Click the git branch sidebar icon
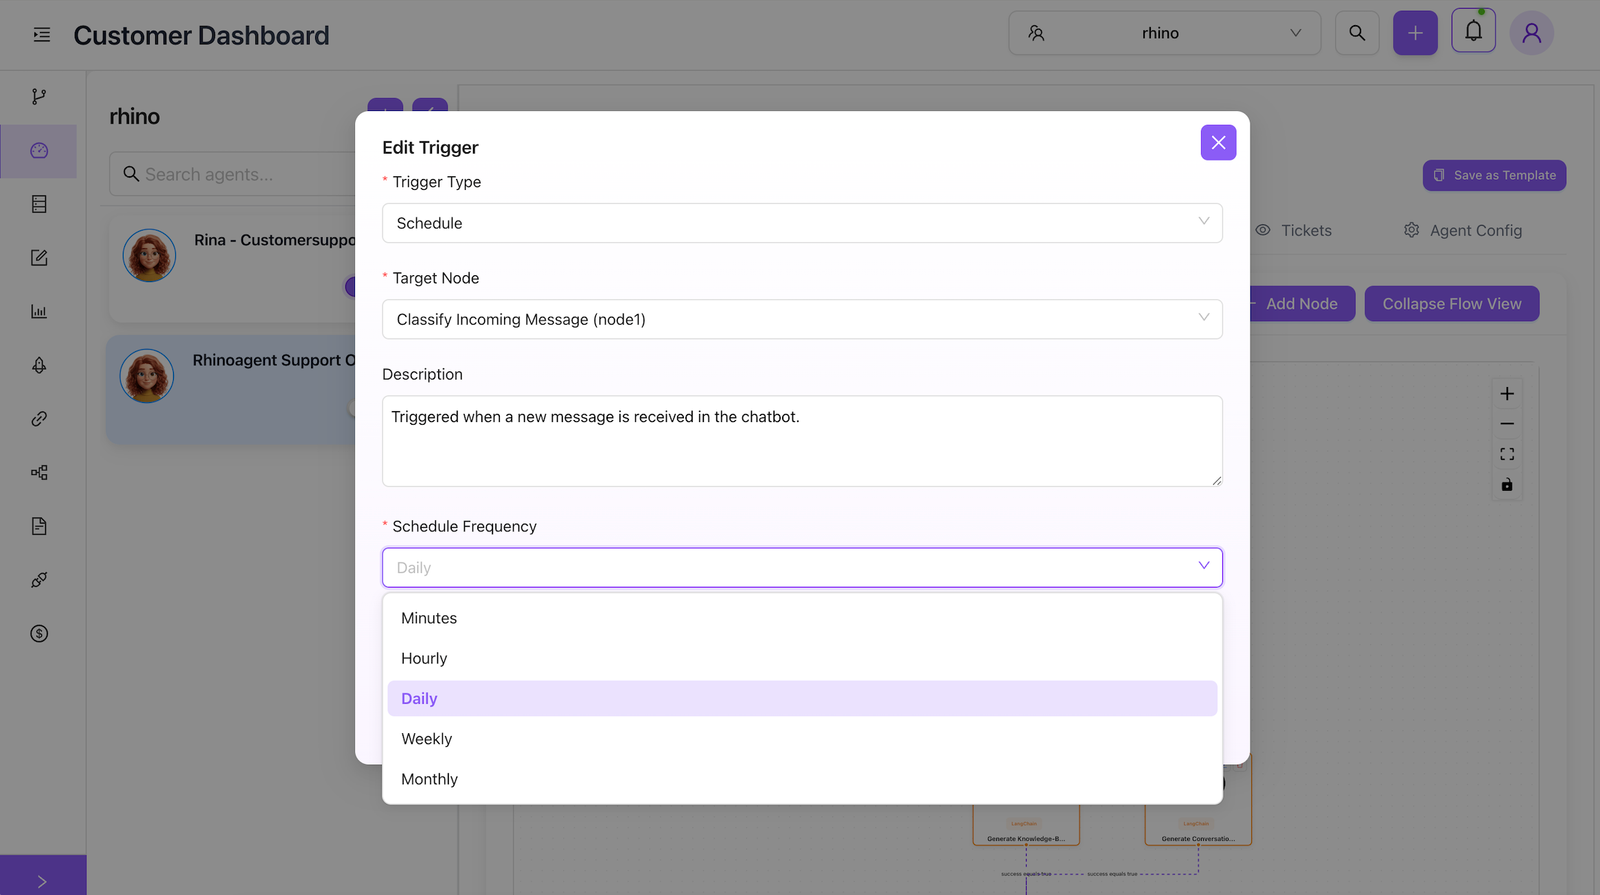Image resolution: width=1600 pixels, height=895 pixels. [39, 97]
